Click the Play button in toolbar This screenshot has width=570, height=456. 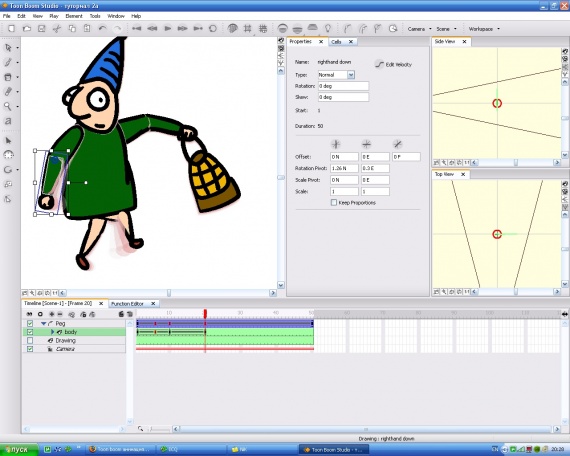point(168,28)
